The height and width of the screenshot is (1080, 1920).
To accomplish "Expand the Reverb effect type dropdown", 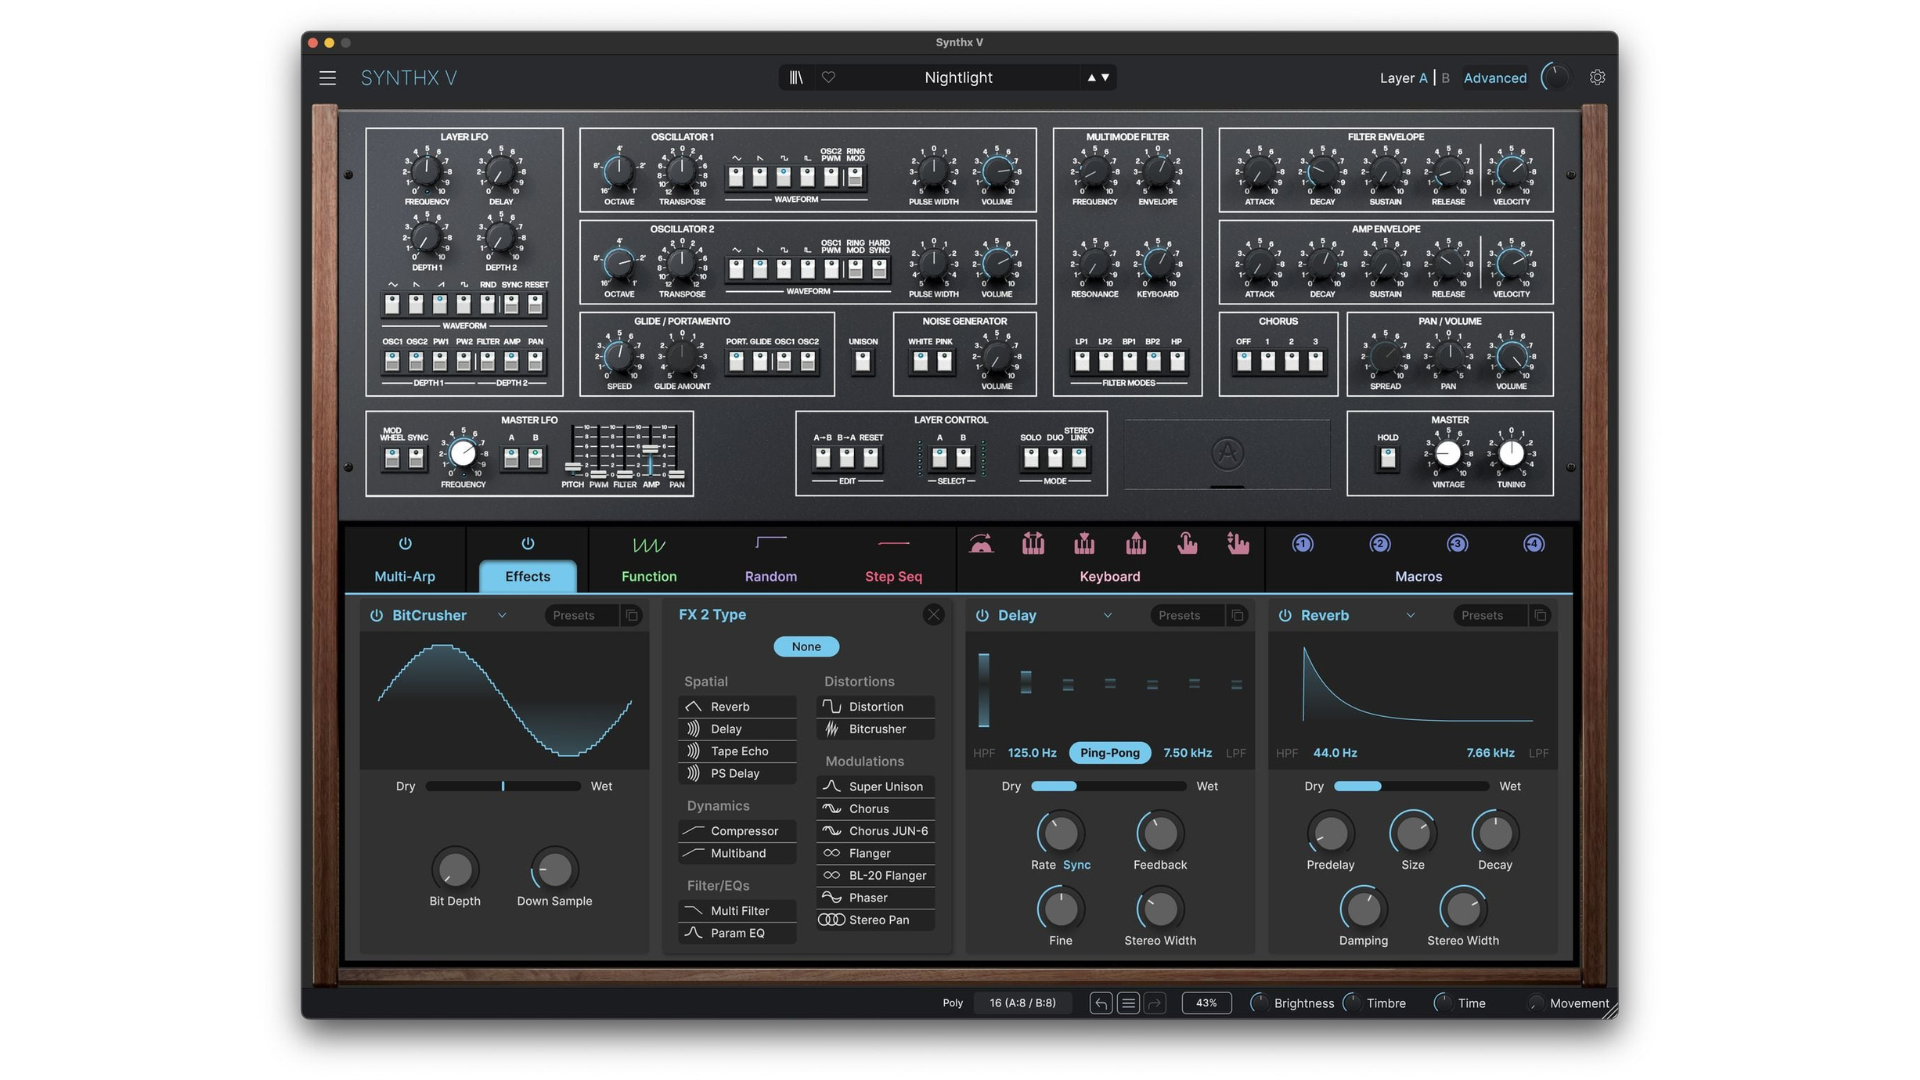I will tap(1410, 615).
